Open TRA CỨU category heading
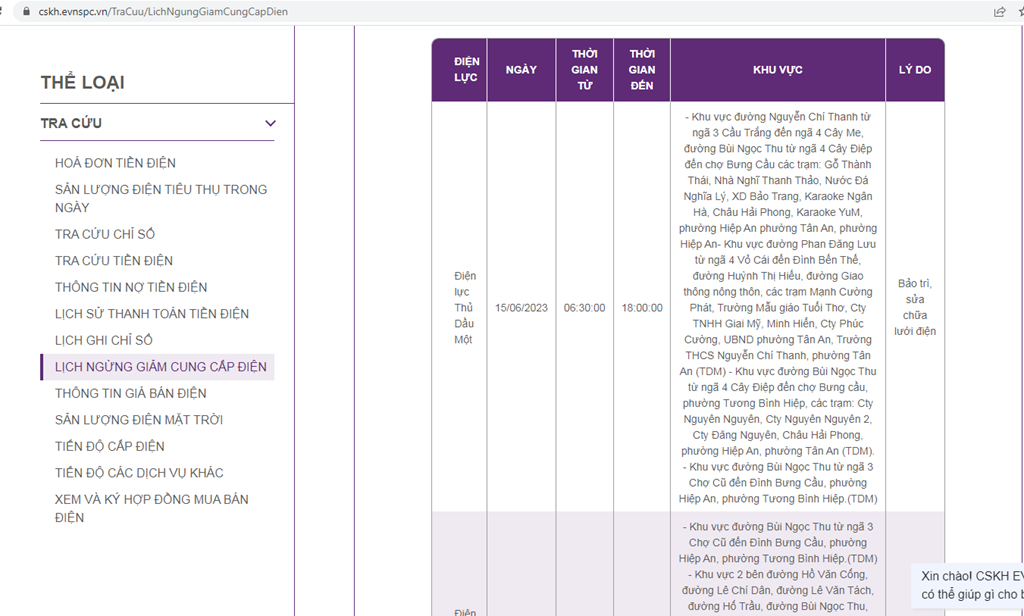1024x616 pixels. [x=71, y=123]
